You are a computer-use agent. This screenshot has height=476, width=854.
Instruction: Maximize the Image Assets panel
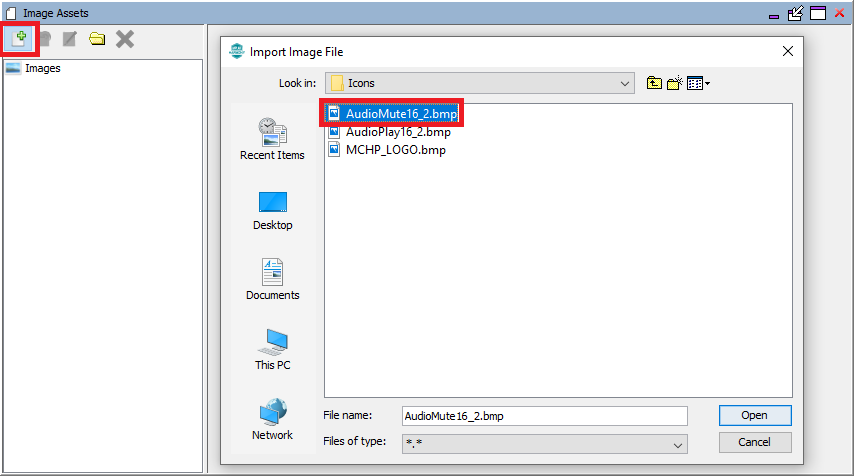818,13
